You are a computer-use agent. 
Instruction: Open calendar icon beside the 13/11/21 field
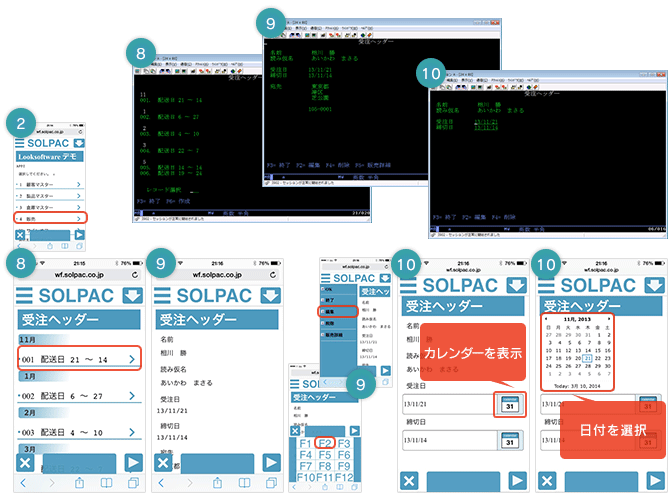[510, 404]
